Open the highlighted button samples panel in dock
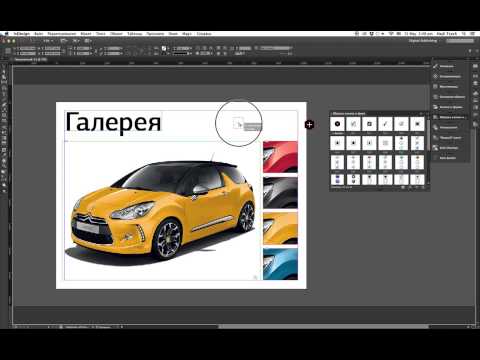The width and height of the screenshot is (480, 360). 449,117
